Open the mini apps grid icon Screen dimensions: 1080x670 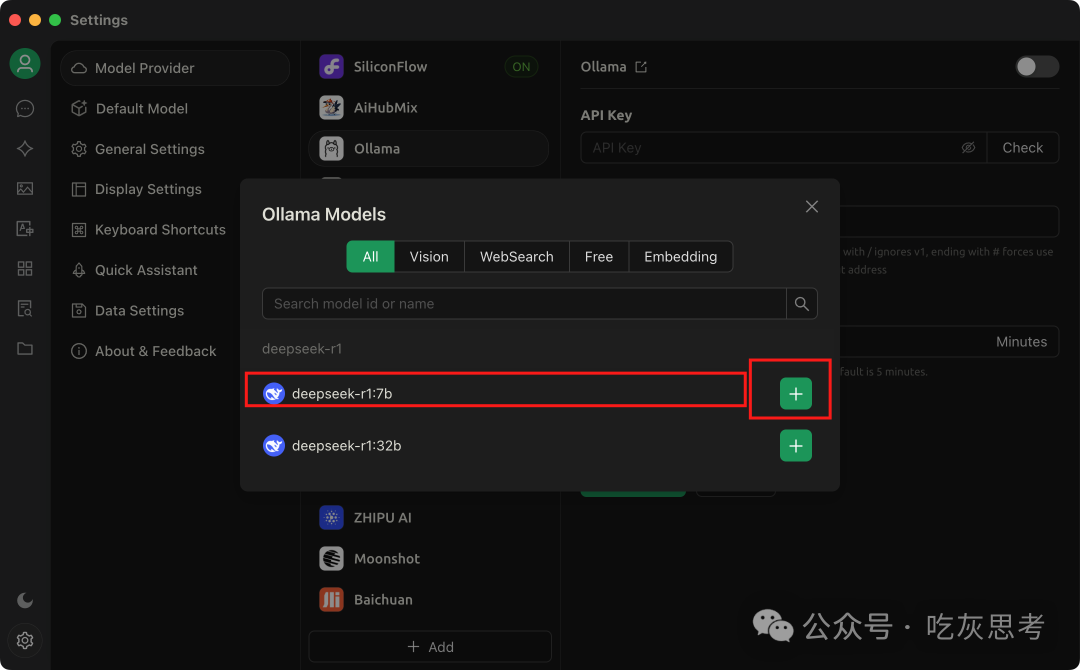[25, 269]
